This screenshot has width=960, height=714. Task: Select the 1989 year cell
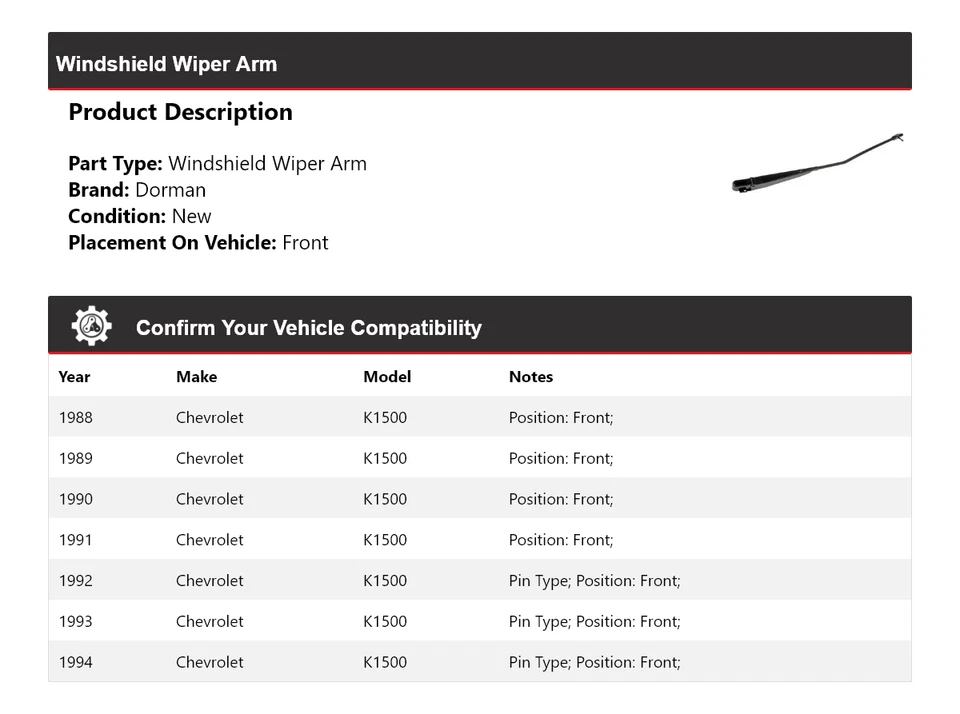point(75,458)
